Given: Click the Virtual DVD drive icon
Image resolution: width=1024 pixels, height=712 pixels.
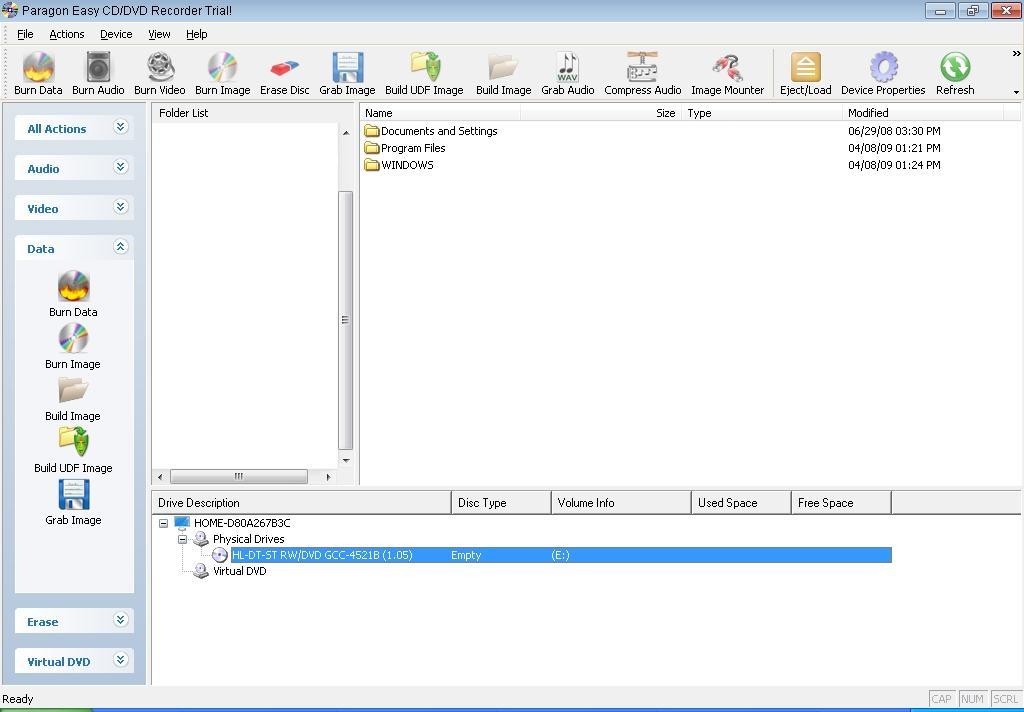Looking at the screenshot, I should [x=200, y=571].
